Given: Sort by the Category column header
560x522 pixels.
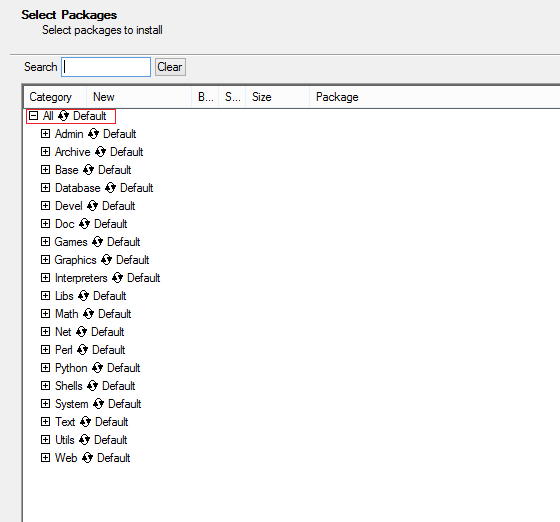Looking at the screenshot, I should (55, 97).
